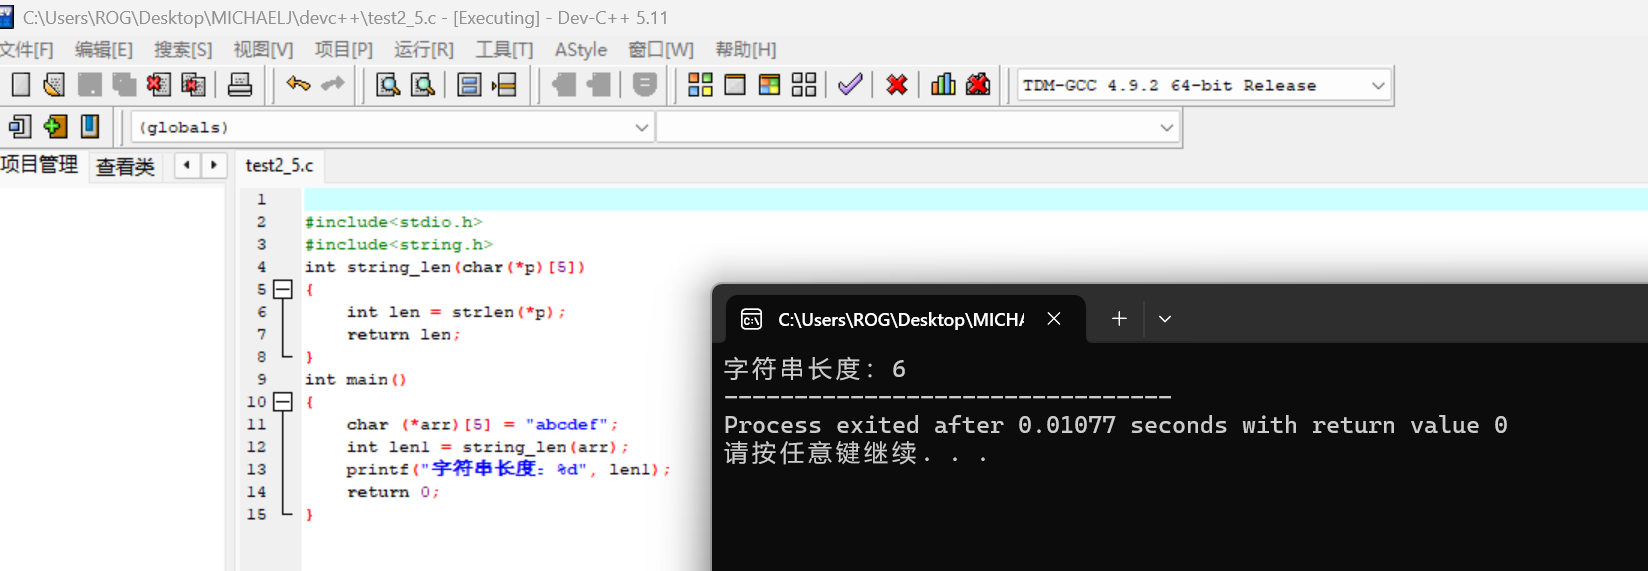Open the 文件[F] menu
Image resolution: width=1648 pixels, height=571 pixels.
(26, 50)
